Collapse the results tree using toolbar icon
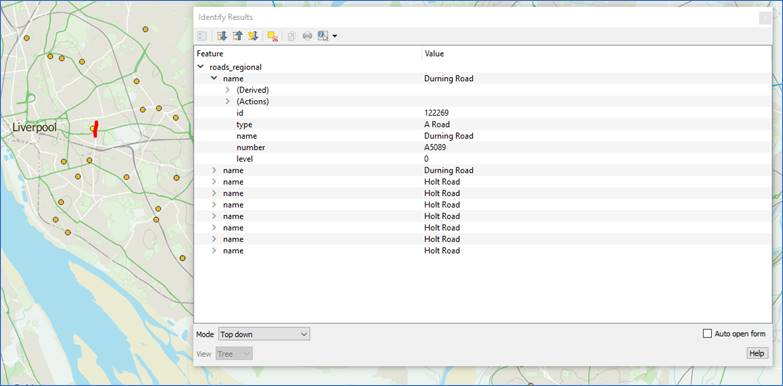783x386 pixels. (x=238, y=36)
